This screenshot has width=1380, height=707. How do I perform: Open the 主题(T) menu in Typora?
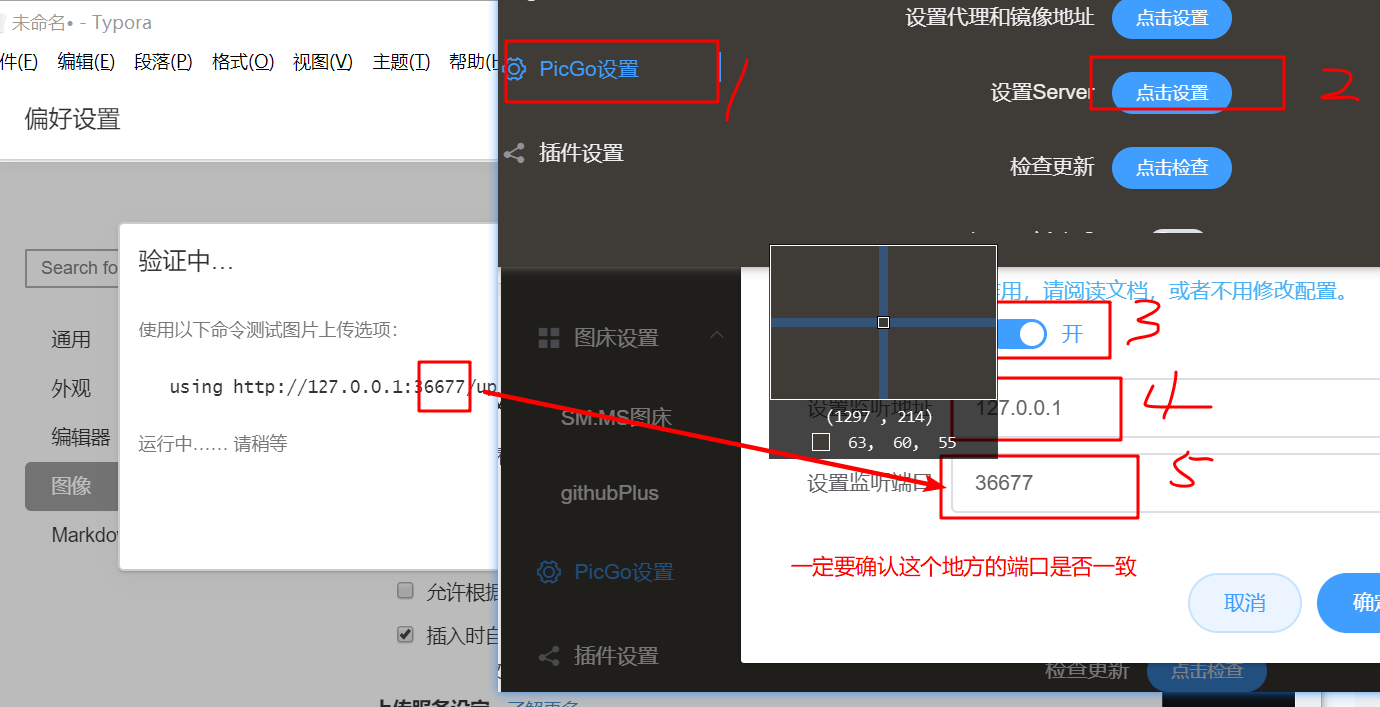[401, 62]
